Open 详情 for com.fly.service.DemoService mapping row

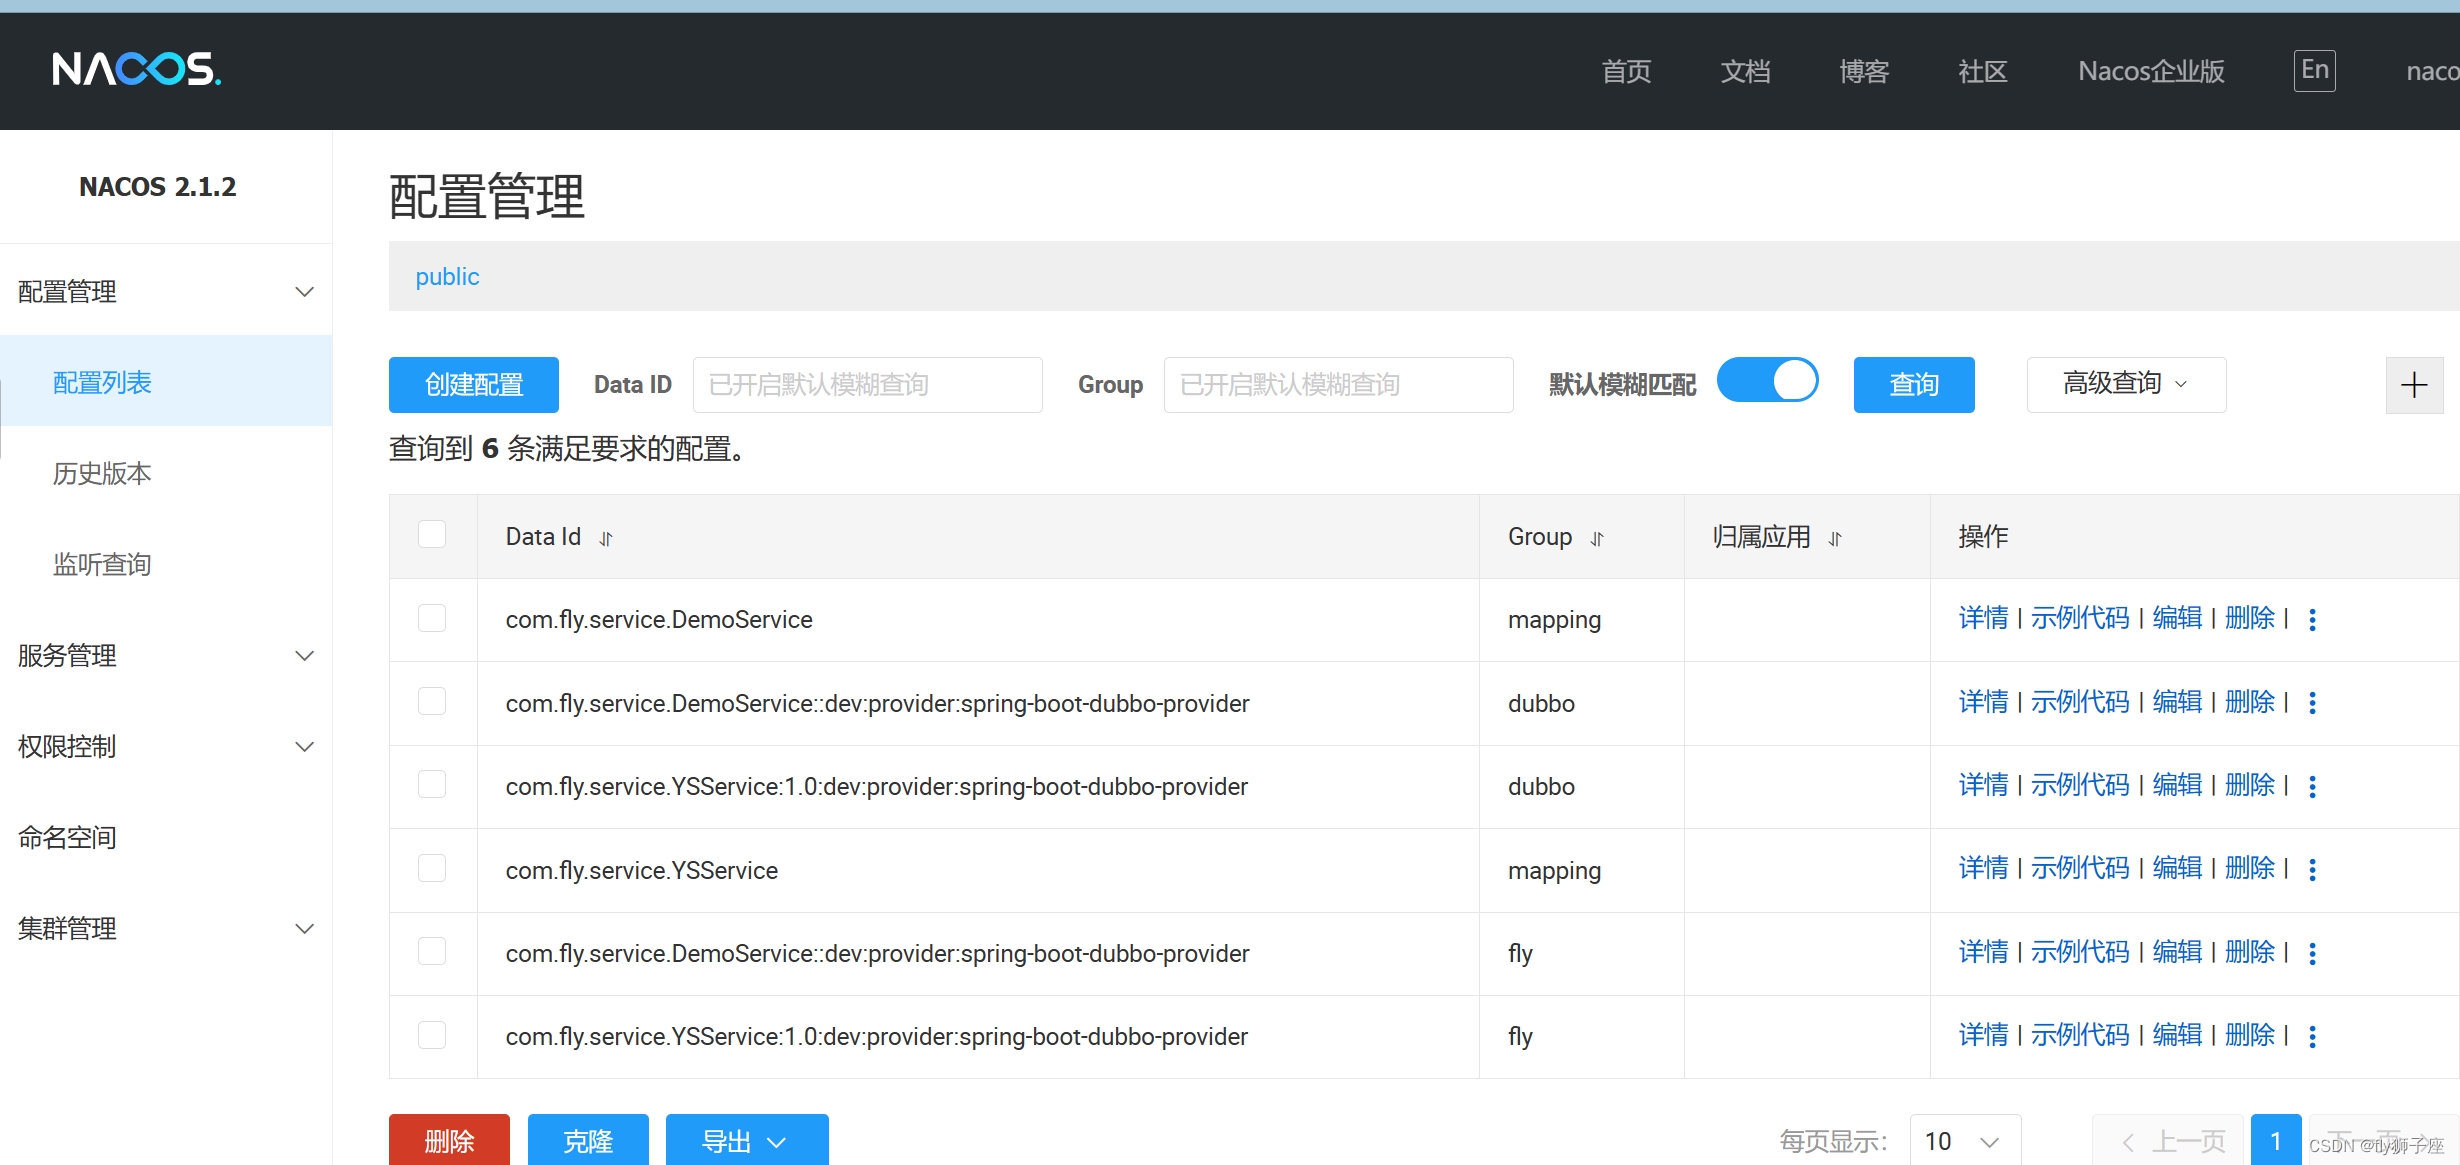click(x=1983, y=618)
